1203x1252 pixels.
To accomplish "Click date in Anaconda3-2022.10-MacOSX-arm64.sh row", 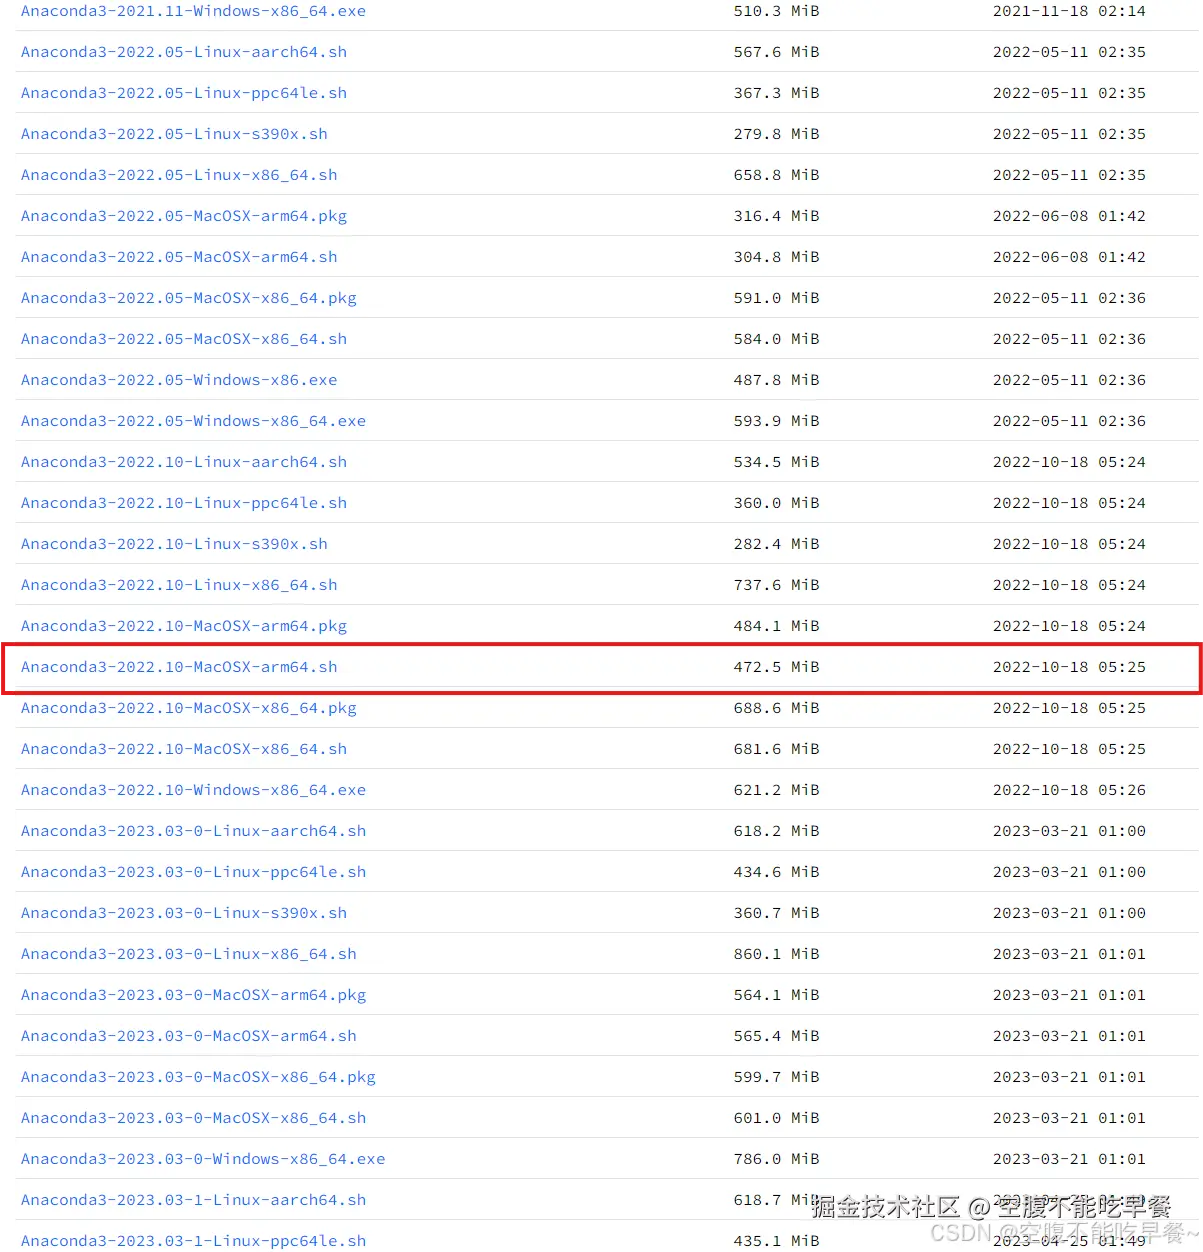I will coord(1069,667).
